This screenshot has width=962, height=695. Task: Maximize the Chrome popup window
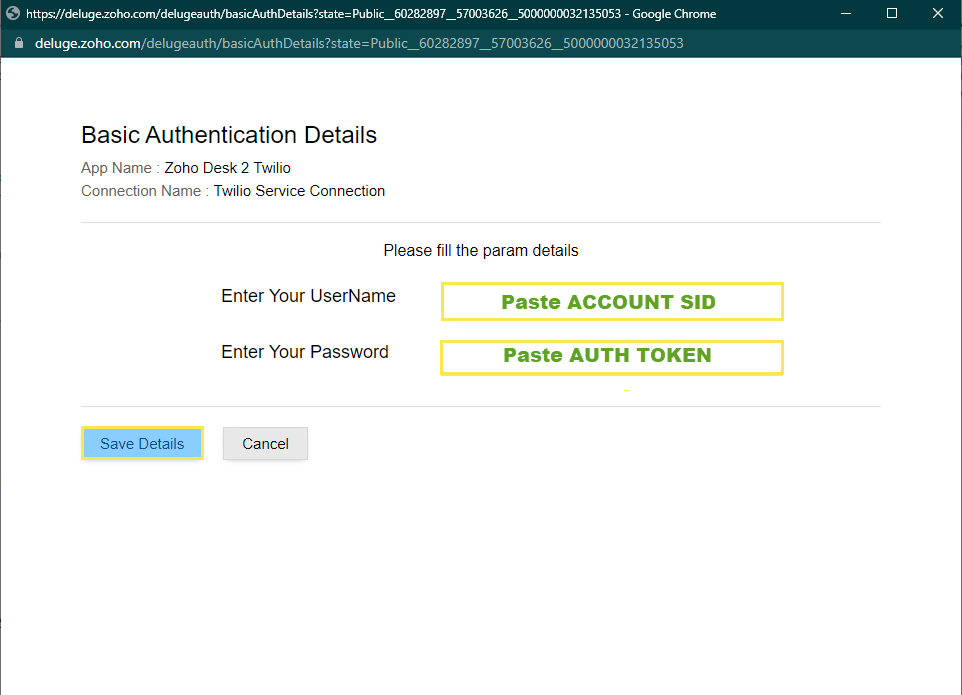coord(892,13)
